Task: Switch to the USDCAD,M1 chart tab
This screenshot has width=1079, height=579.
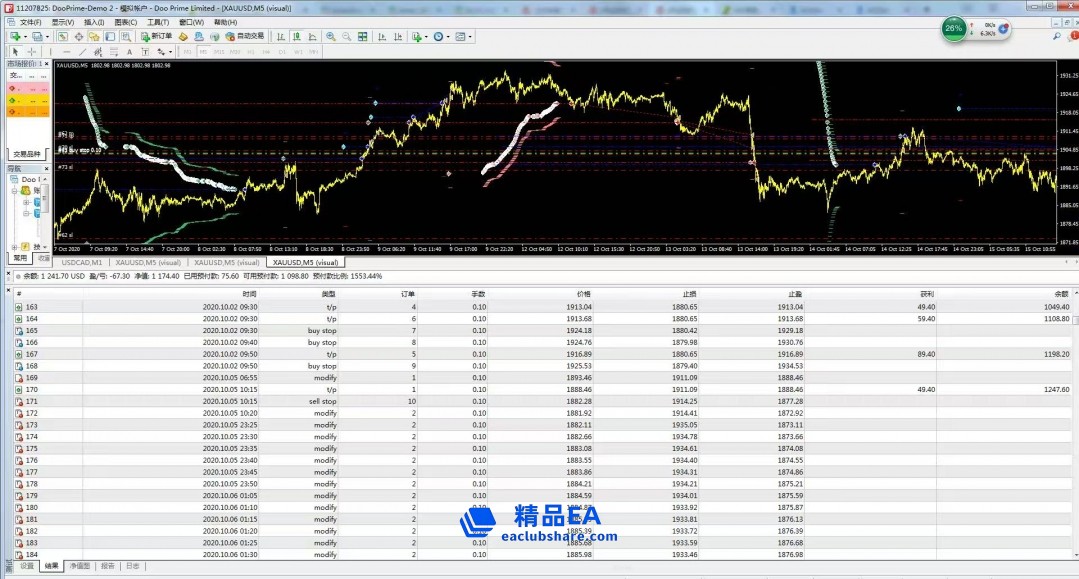Action: (x=81, y=262)
